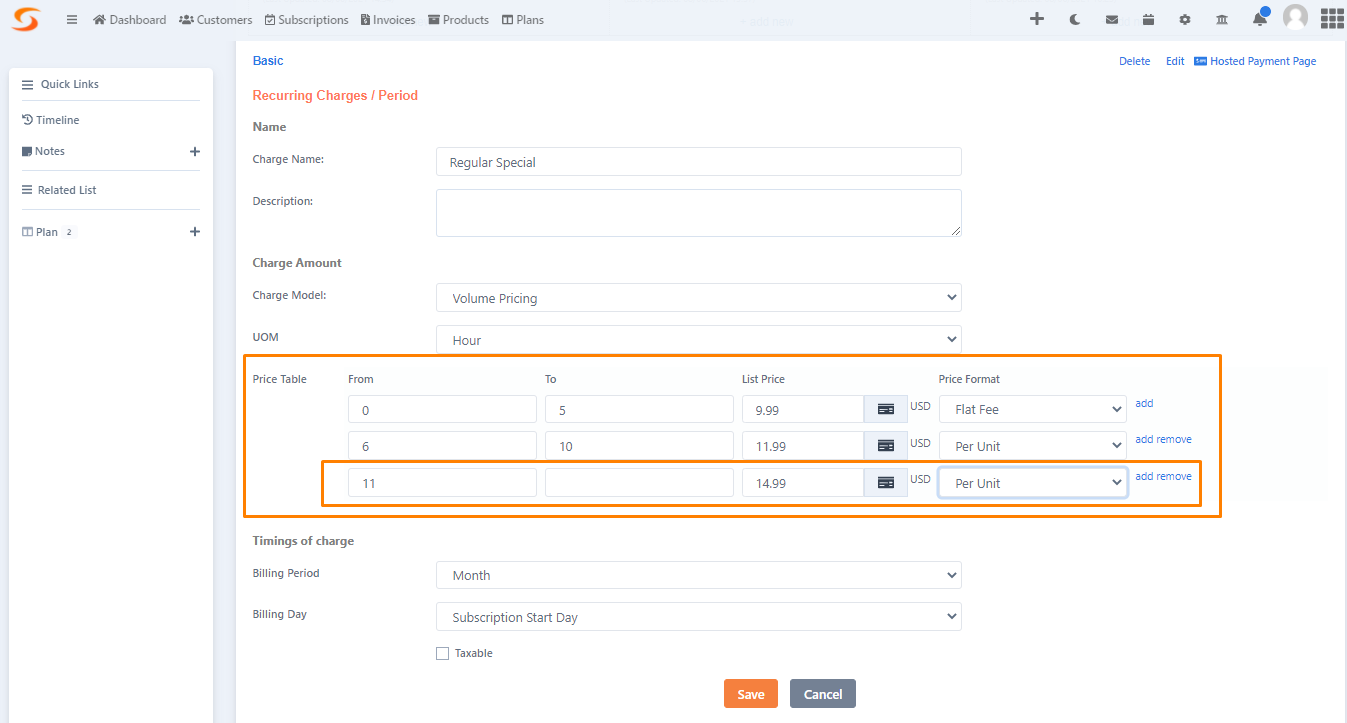Click the profile avatar picture

(1295, 18)
